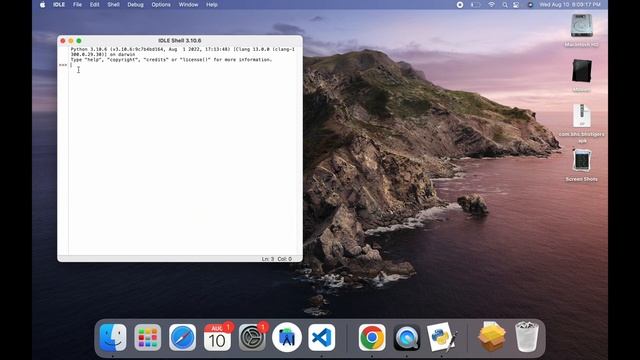The width and height of the screenshot is (640, 360).
Task: Check the battery status icon
Action: (476, 4)
